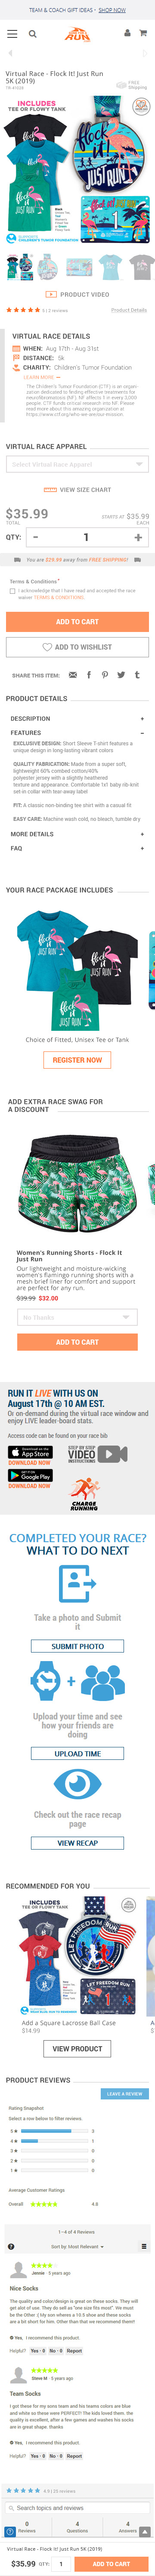Check the Terms & Conditions acknowledgment box
The height and width of the screenshot is (2576, 155).
click(12, 591)
